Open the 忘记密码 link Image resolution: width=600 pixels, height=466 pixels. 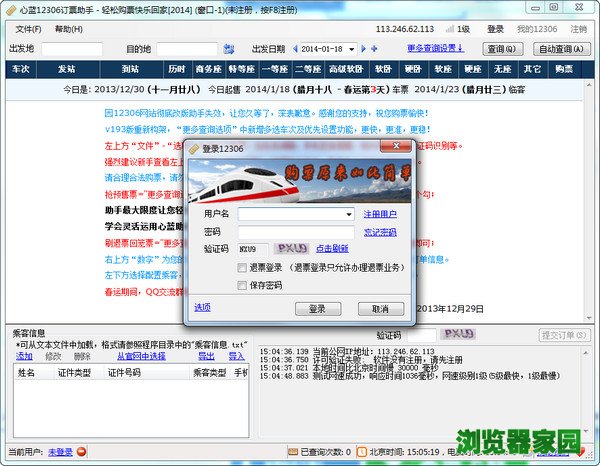[380, 232]
